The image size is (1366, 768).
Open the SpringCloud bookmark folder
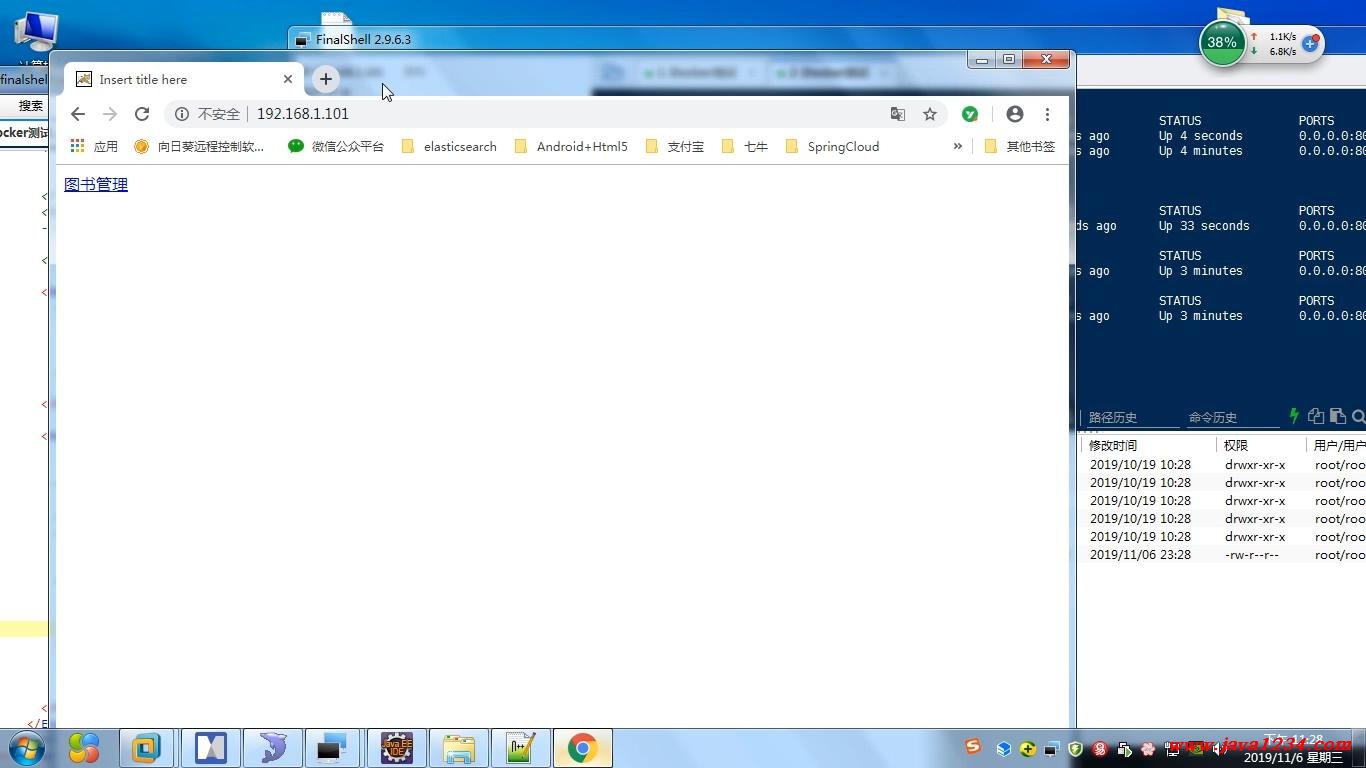832,146
